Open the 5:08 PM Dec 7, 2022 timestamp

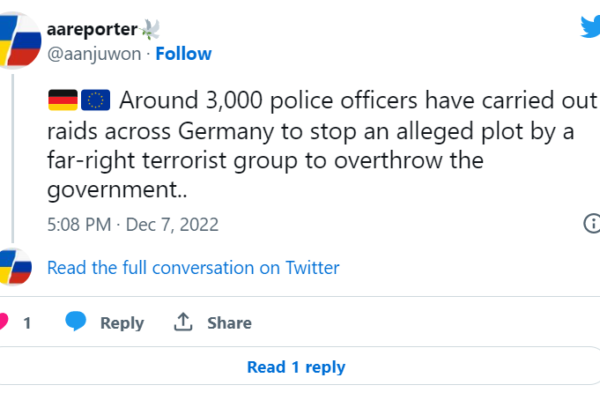[x=133, y=224]
